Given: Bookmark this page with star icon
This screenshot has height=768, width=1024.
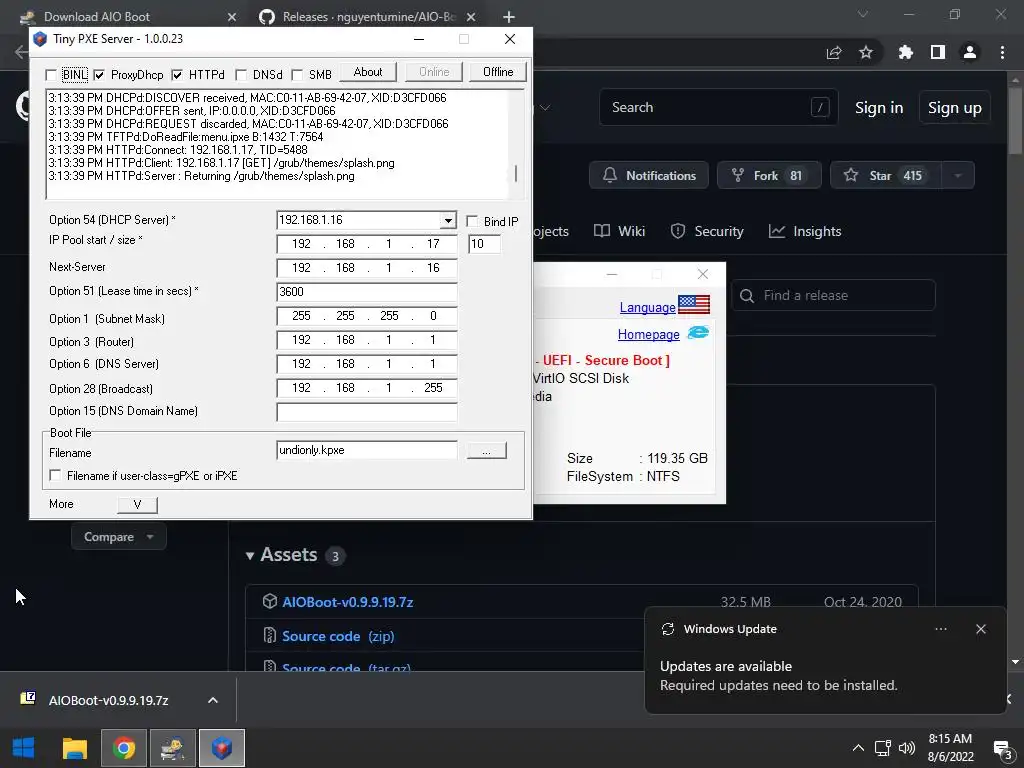Looking at the screenshot, I should tap(866, 52).
